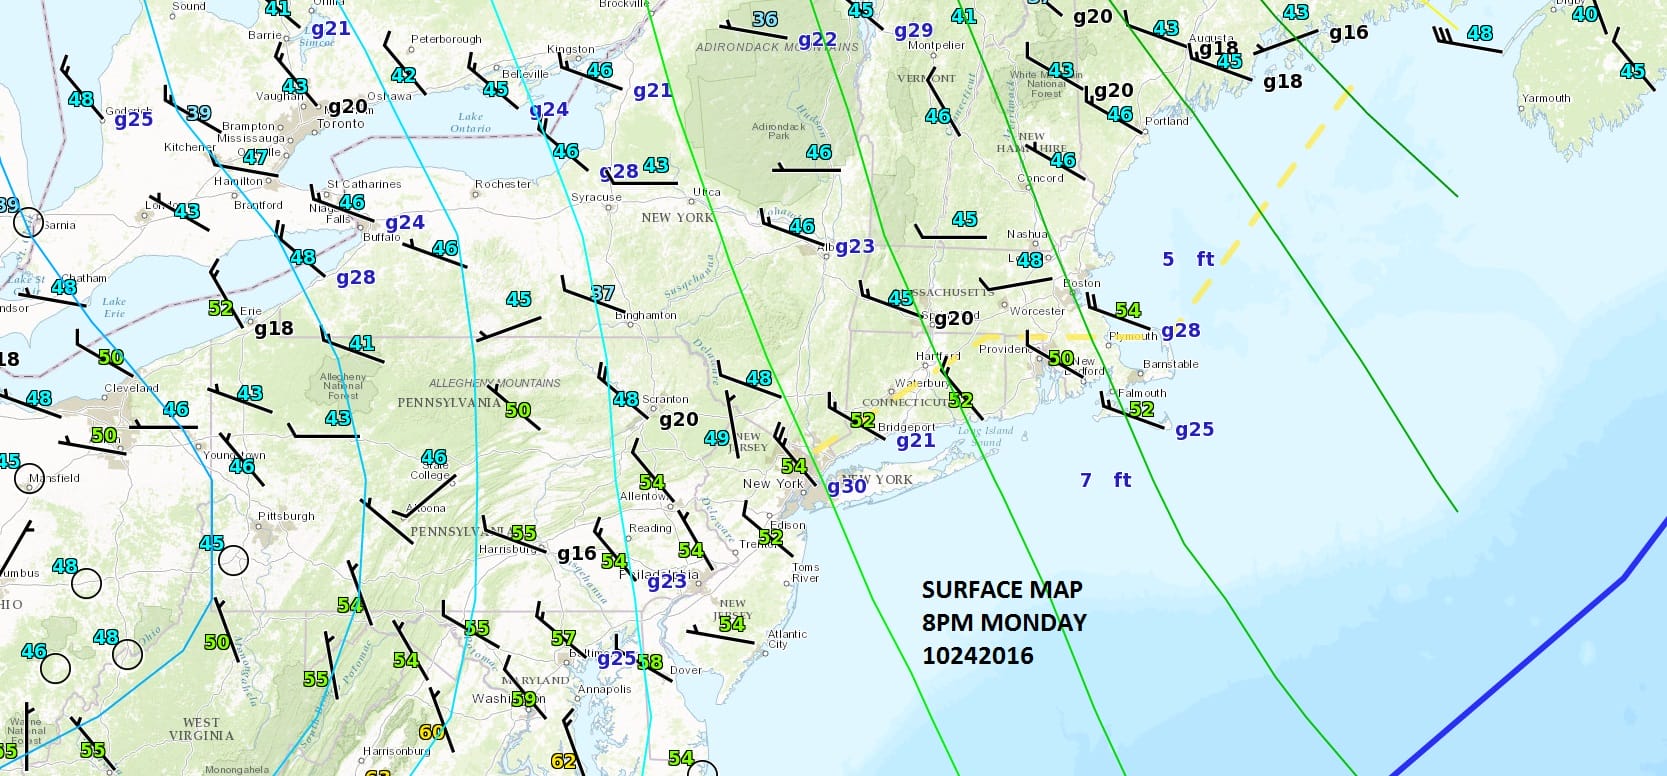Click the g30 gust label at New York
This screenshot has width=1667, height=776.
coord(846,487)
